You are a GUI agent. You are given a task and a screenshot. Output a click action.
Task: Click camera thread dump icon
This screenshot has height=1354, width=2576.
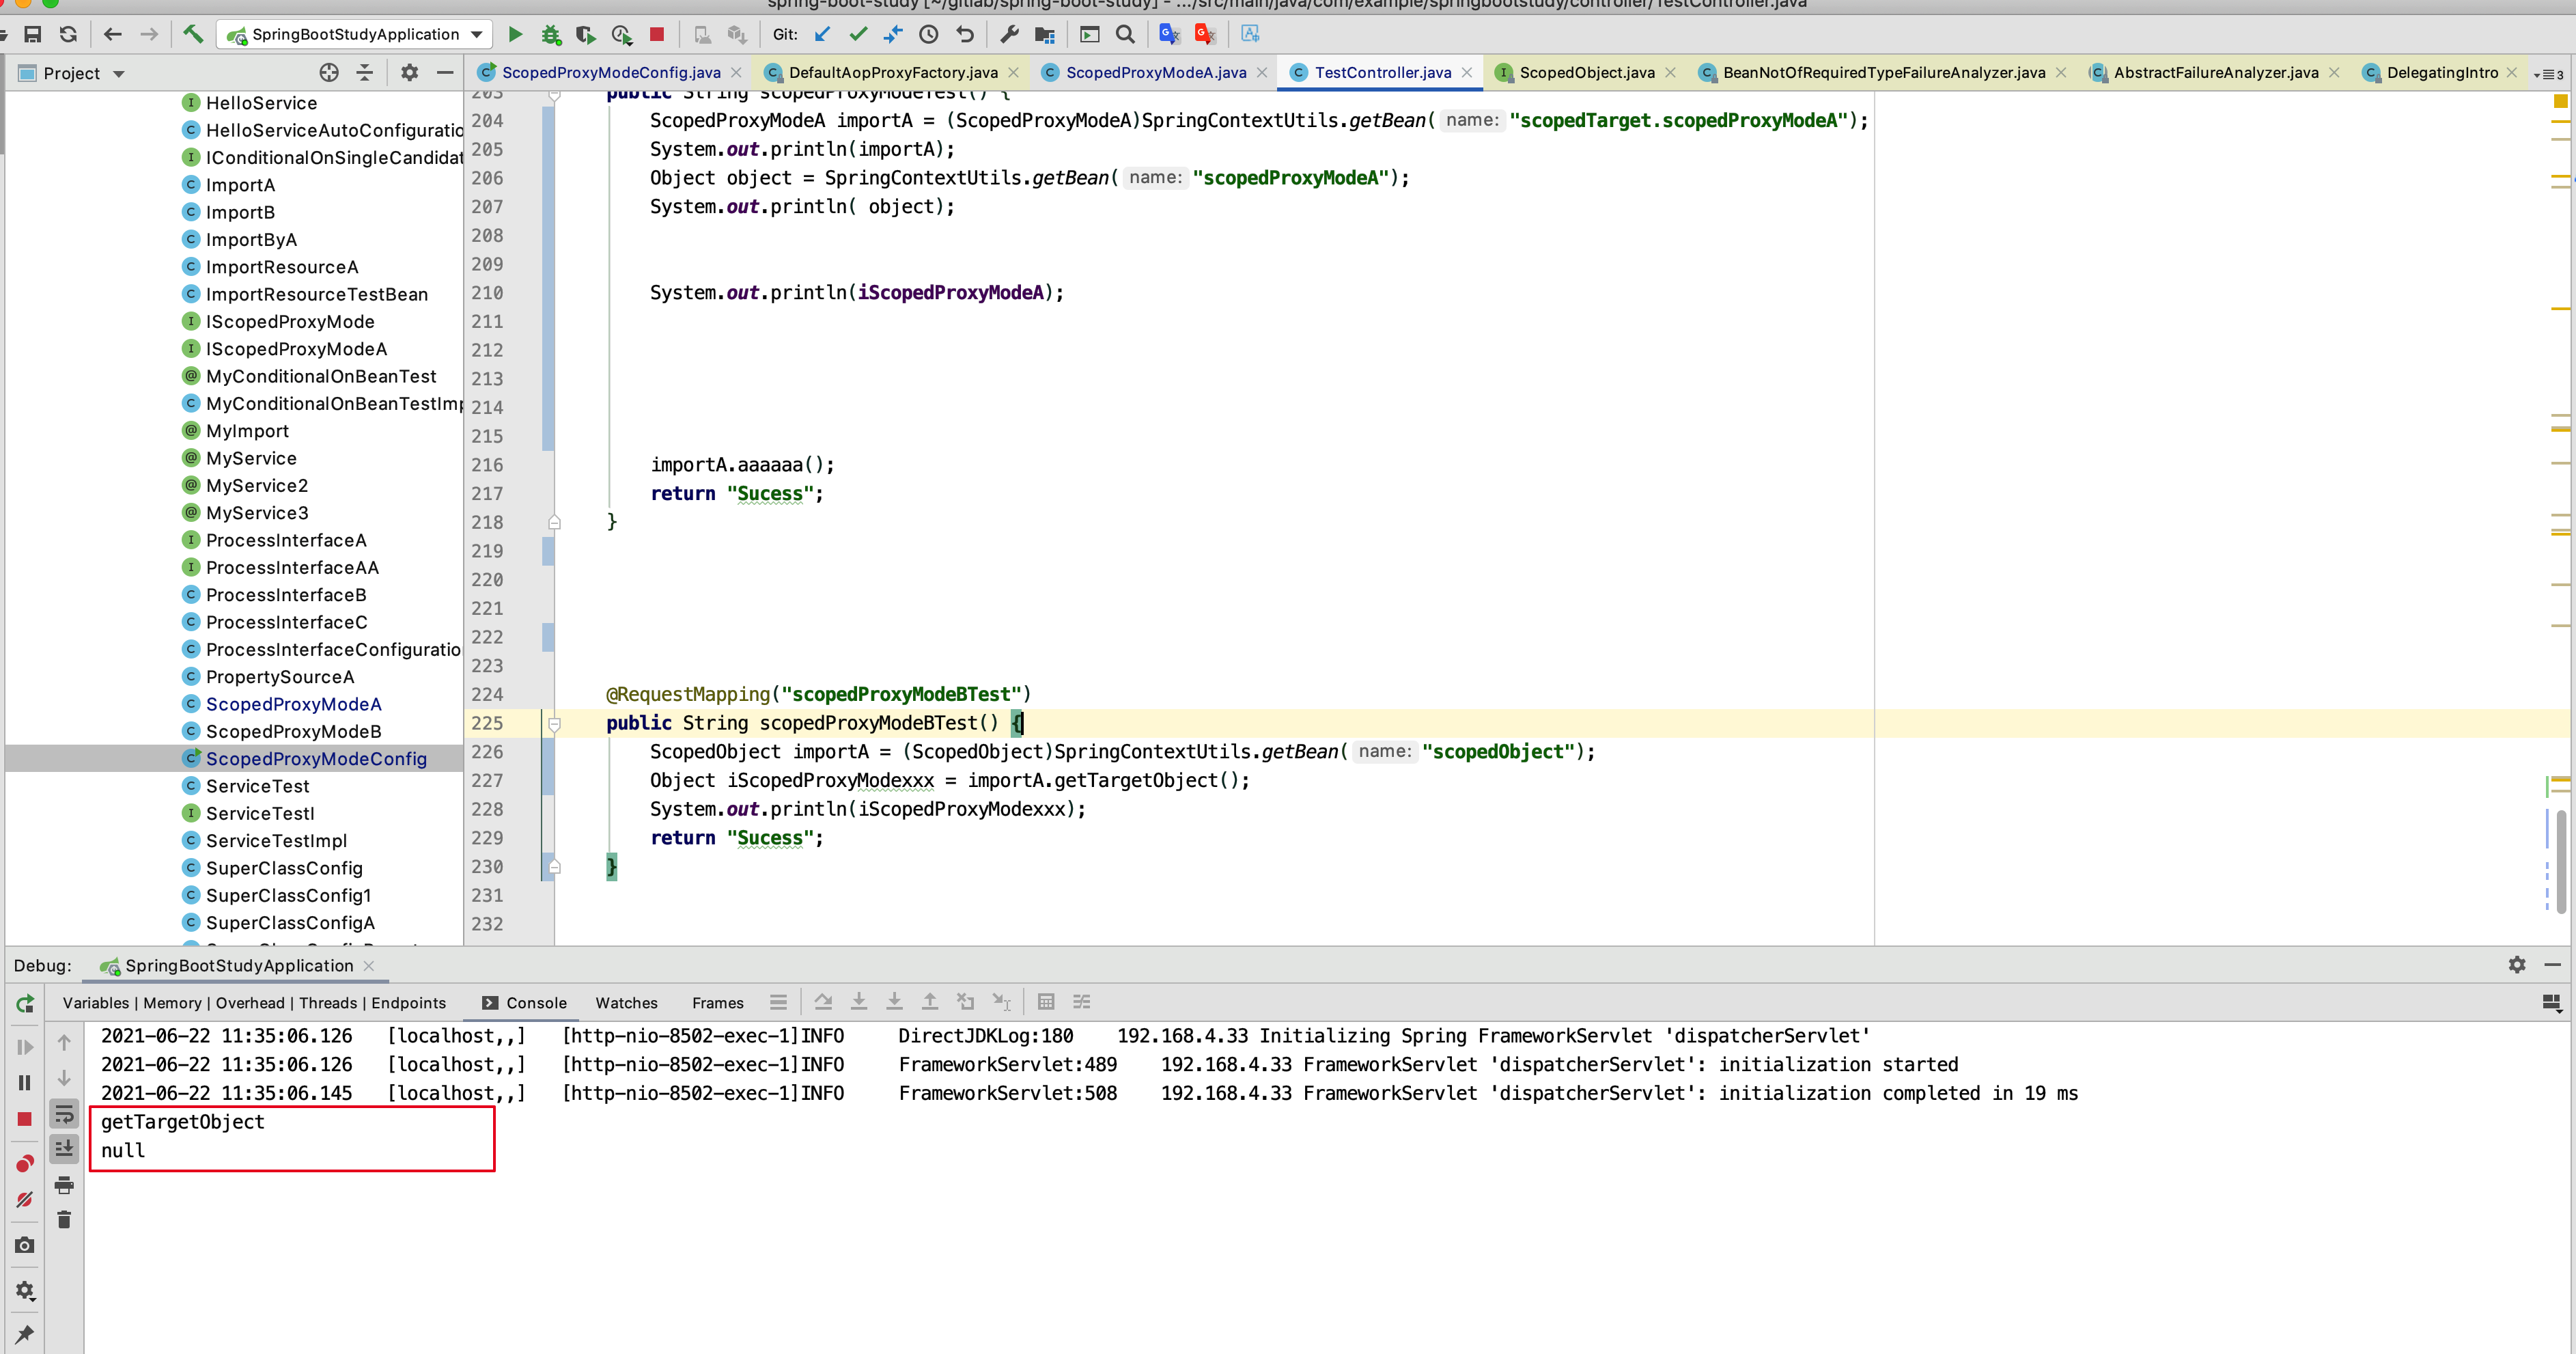click(25, 1245)
